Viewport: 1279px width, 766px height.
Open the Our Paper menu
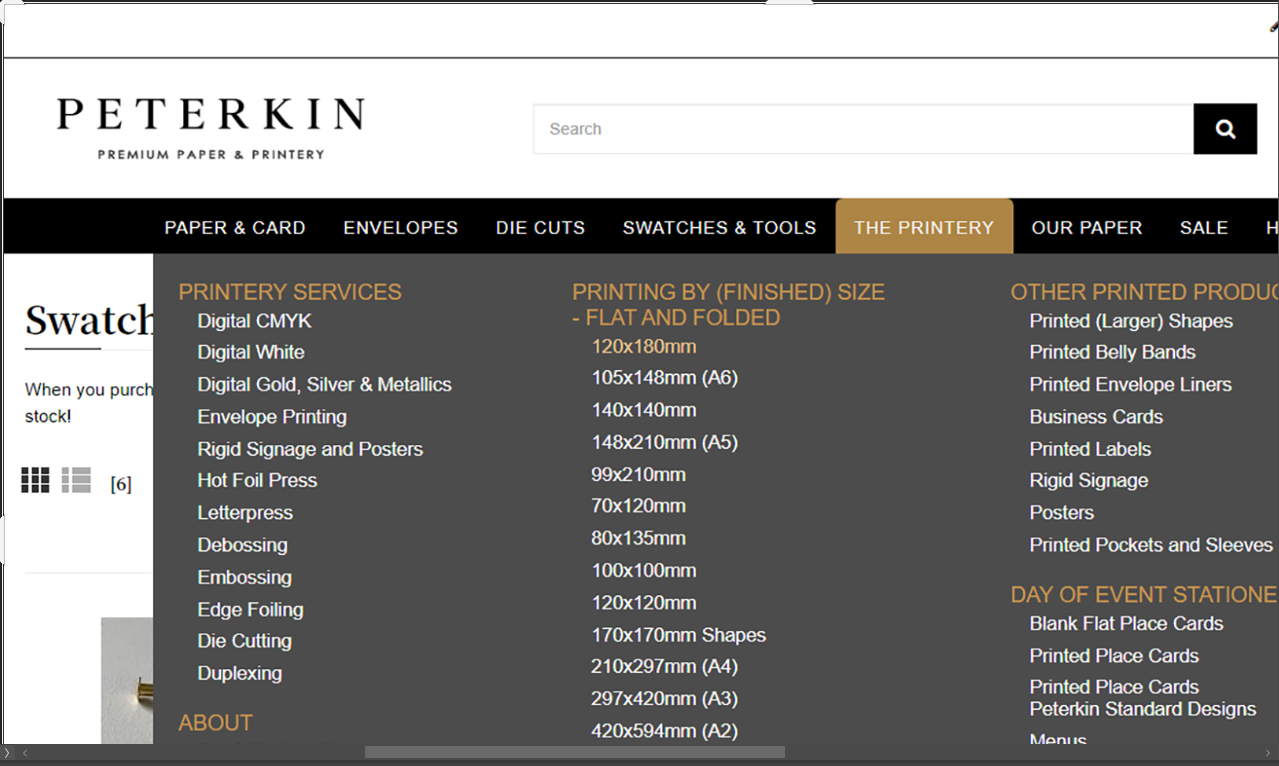(1086, 228)
